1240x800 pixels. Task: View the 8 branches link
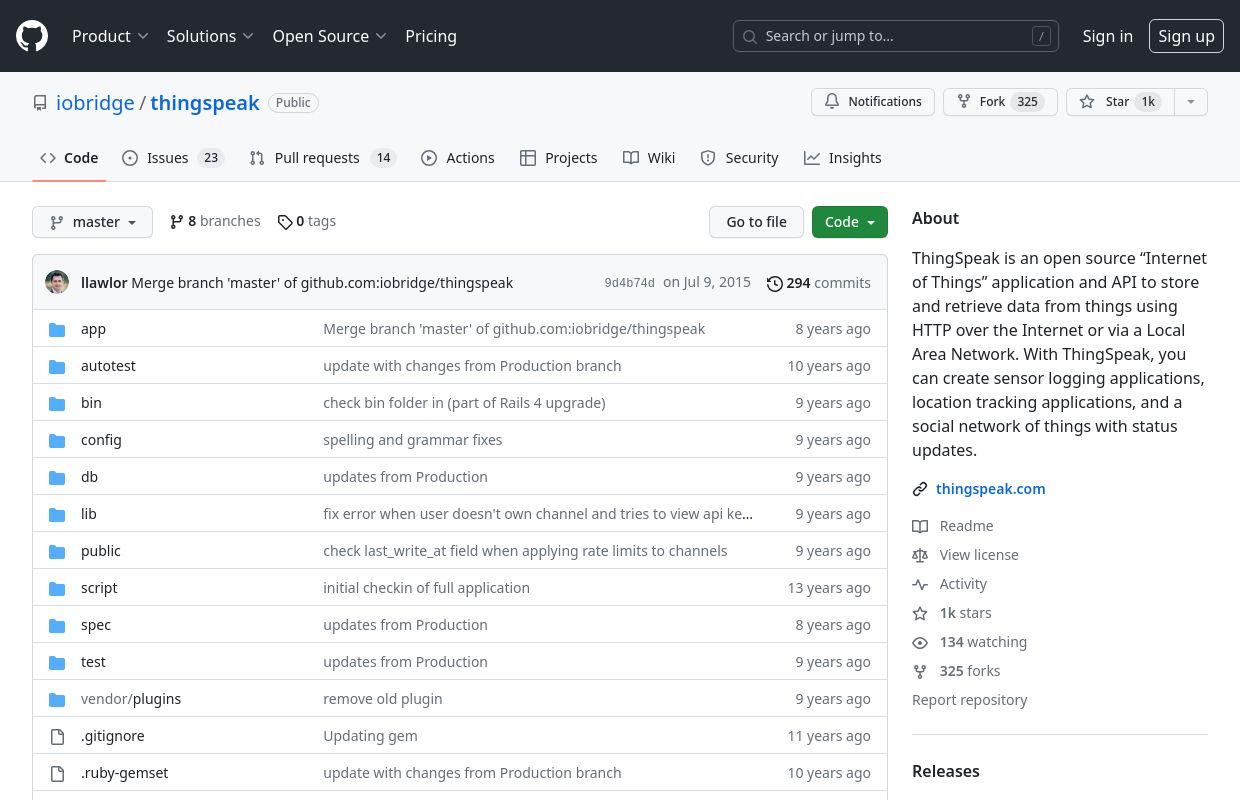point(215,221)
